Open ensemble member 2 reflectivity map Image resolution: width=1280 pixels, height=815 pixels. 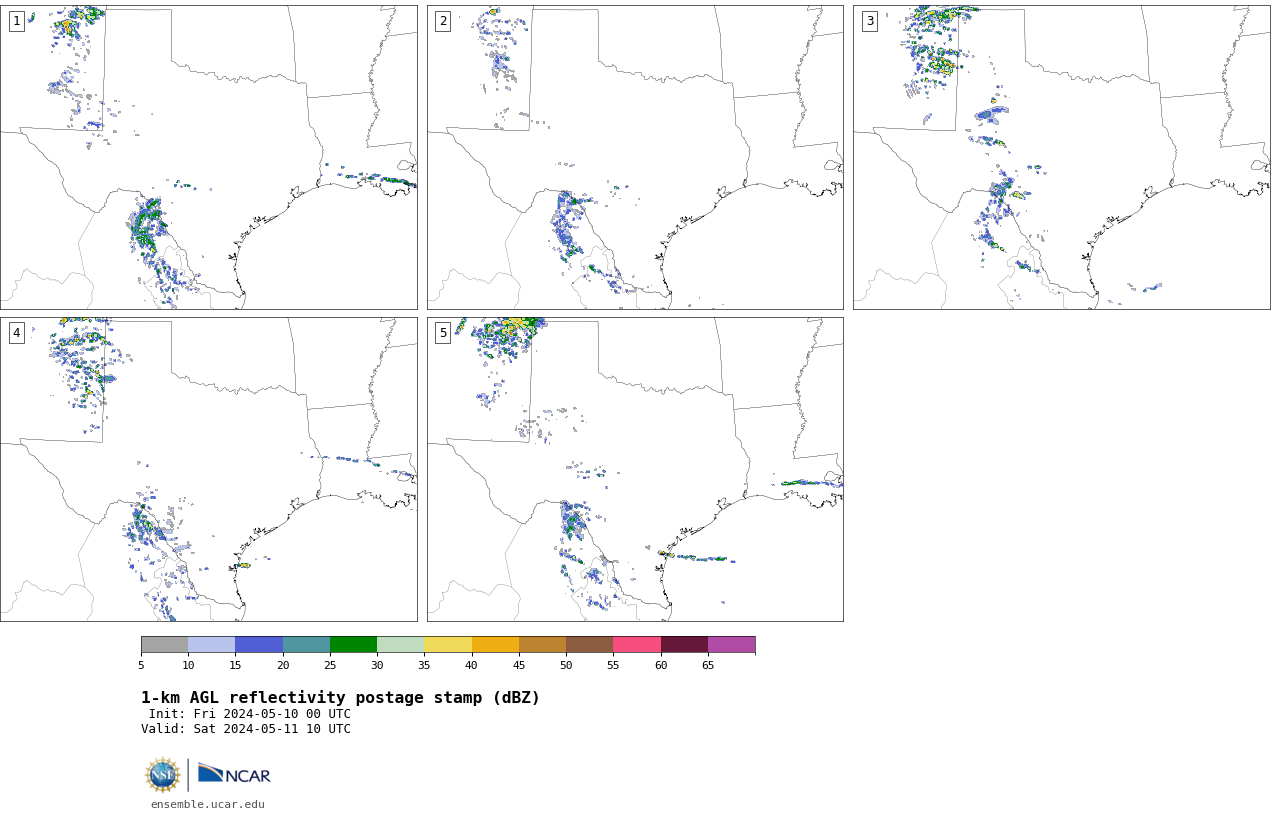pyautogui.click(x=635, y=157)
